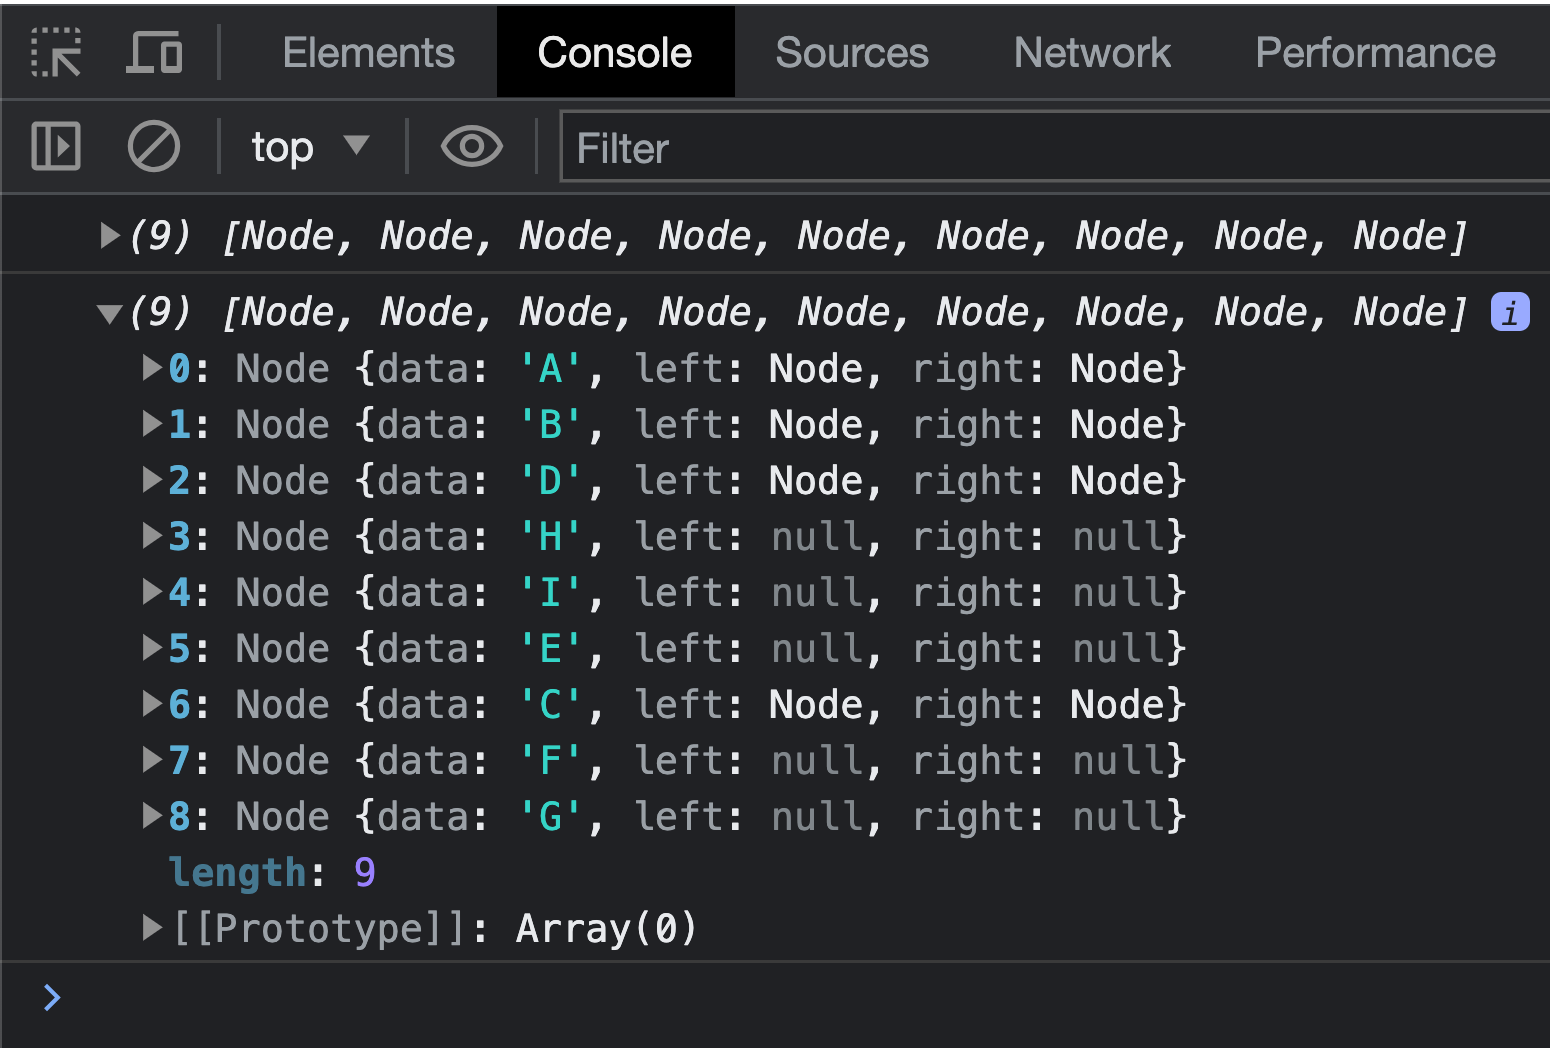Expand entry 3 with data 'H'
Screen dimensions: 1550x1048
152,536
